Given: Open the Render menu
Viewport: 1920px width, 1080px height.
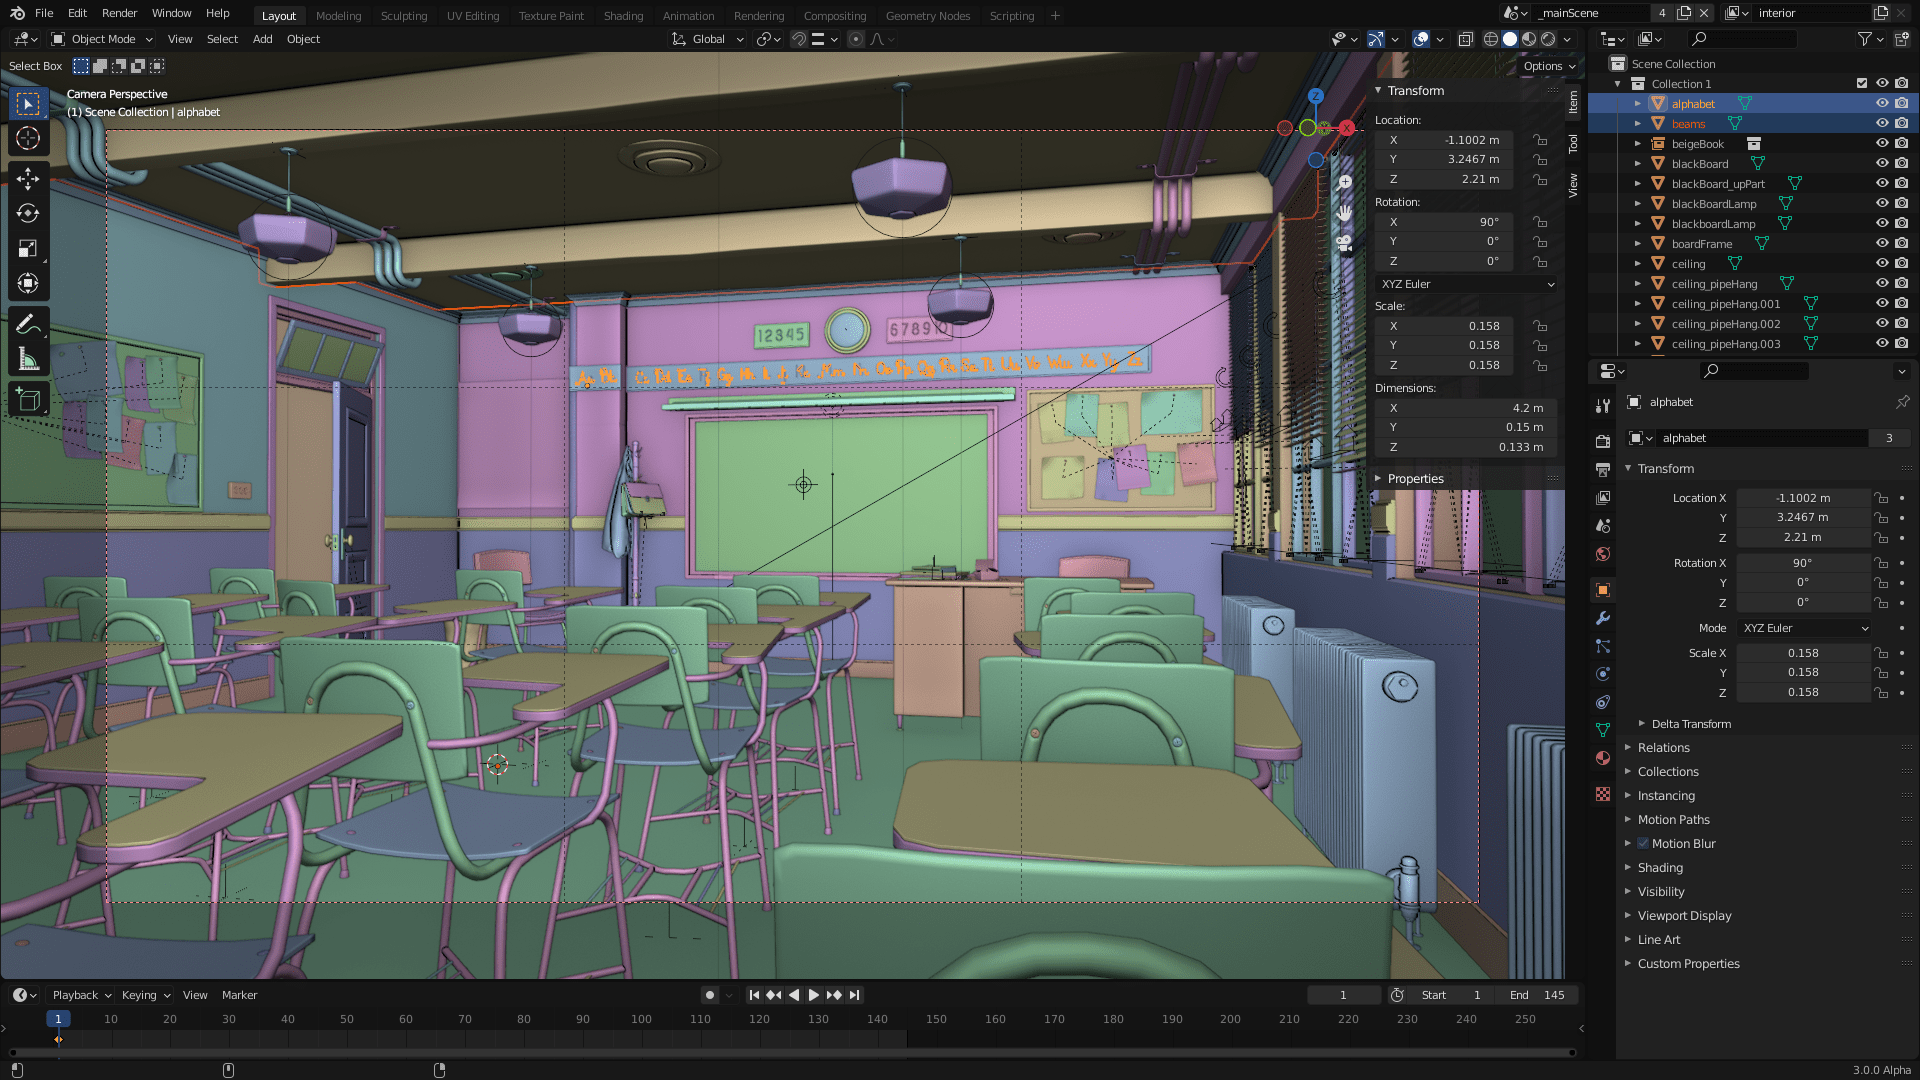Looking at the screenshot, I should coord(119,13).
